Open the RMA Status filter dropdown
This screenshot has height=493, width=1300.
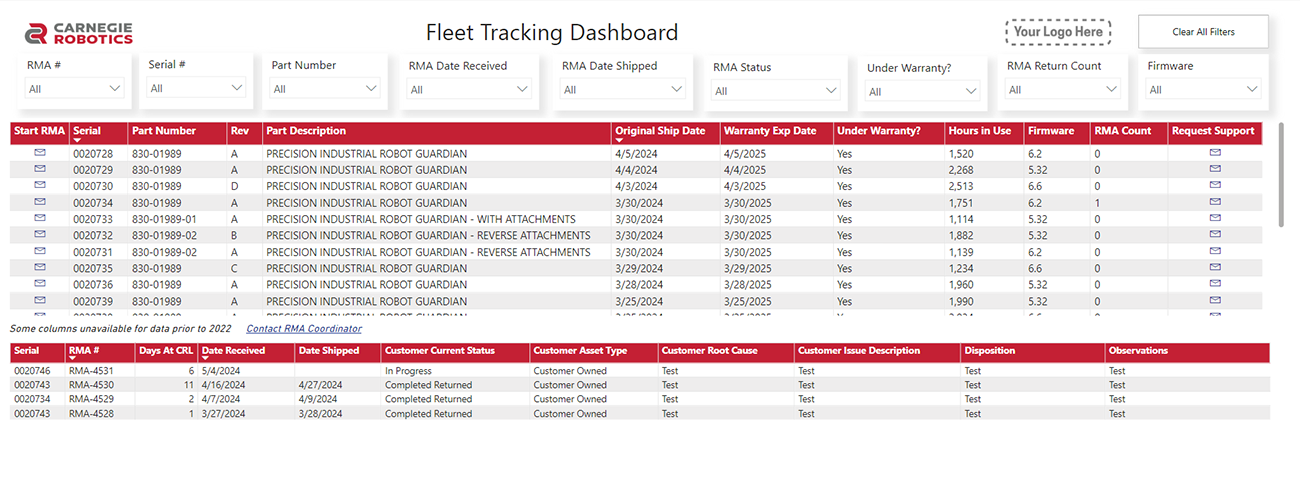776,91
